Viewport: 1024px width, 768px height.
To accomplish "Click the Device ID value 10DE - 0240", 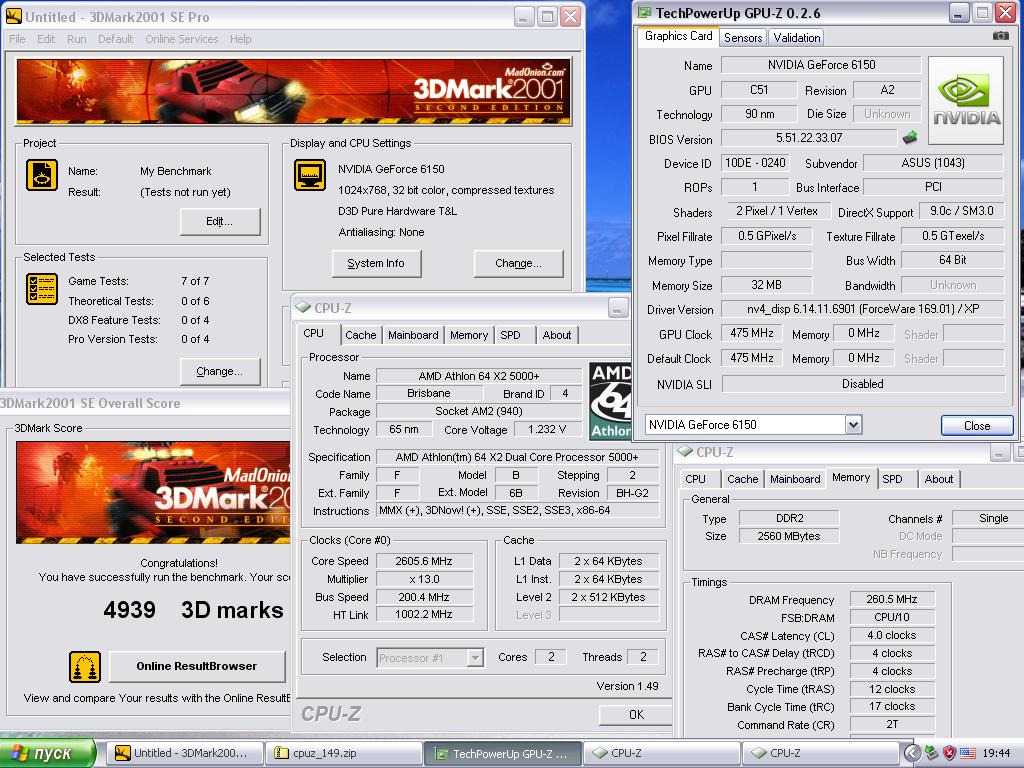I will click(755, 163).
